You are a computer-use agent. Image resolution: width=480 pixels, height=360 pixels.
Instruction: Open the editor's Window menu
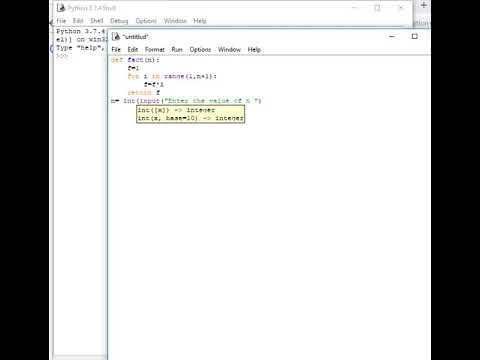tap(229, 49)
